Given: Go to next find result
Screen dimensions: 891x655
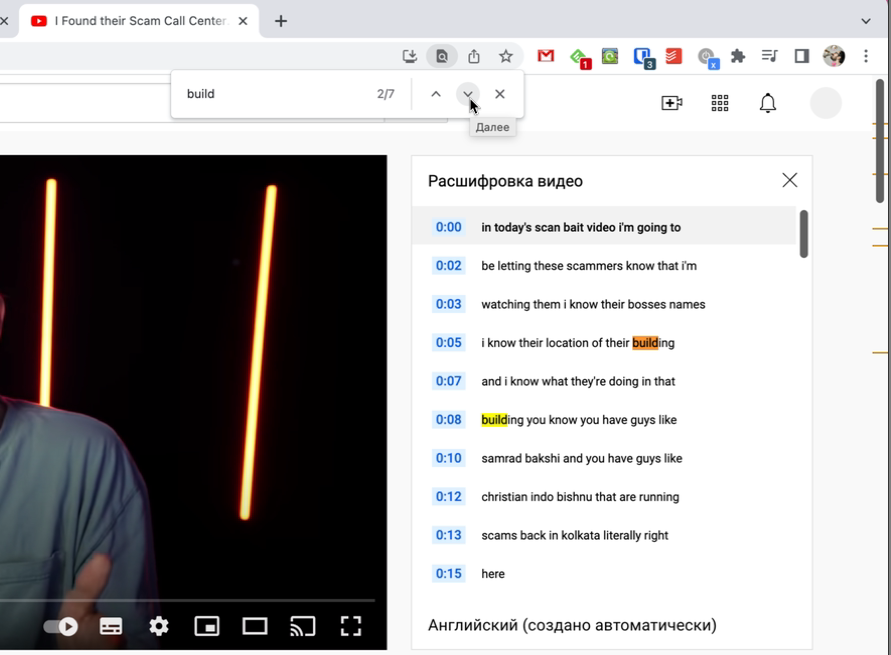Looking at the screenshot, I should pyautogui.click(x=468, y=94).
